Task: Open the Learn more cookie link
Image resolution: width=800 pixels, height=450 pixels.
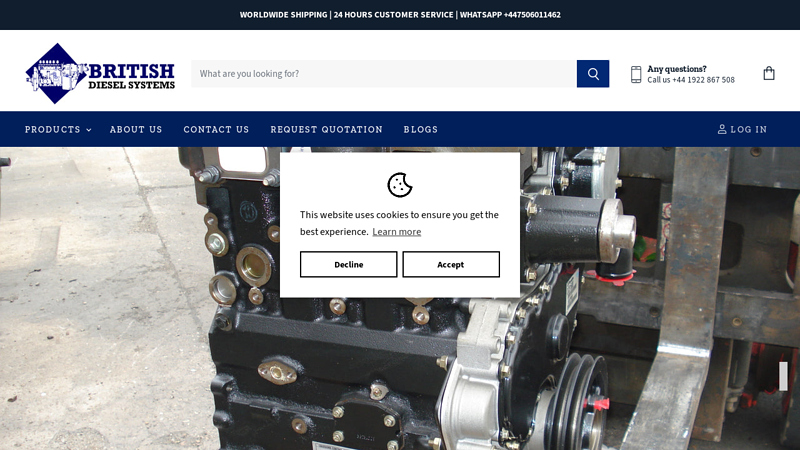Action: click(396, 232)
